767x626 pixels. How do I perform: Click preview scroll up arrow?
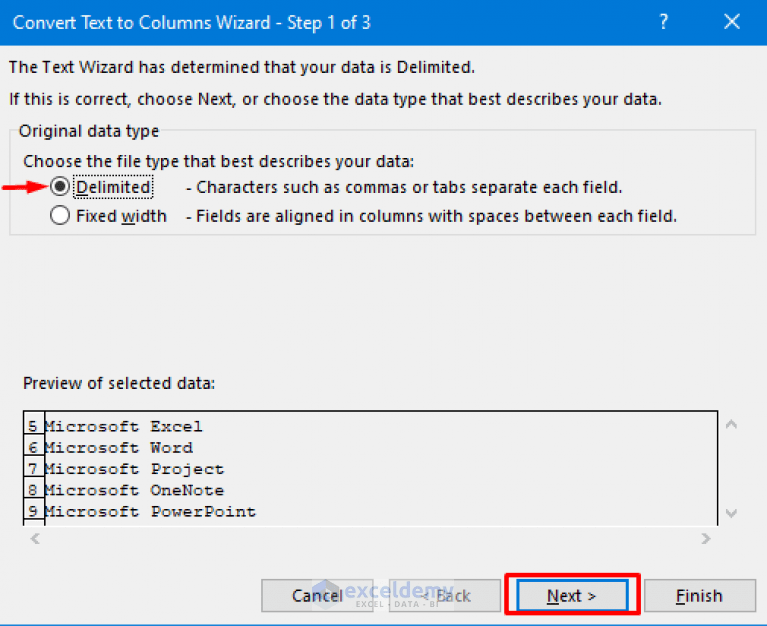tap(731, 425)
